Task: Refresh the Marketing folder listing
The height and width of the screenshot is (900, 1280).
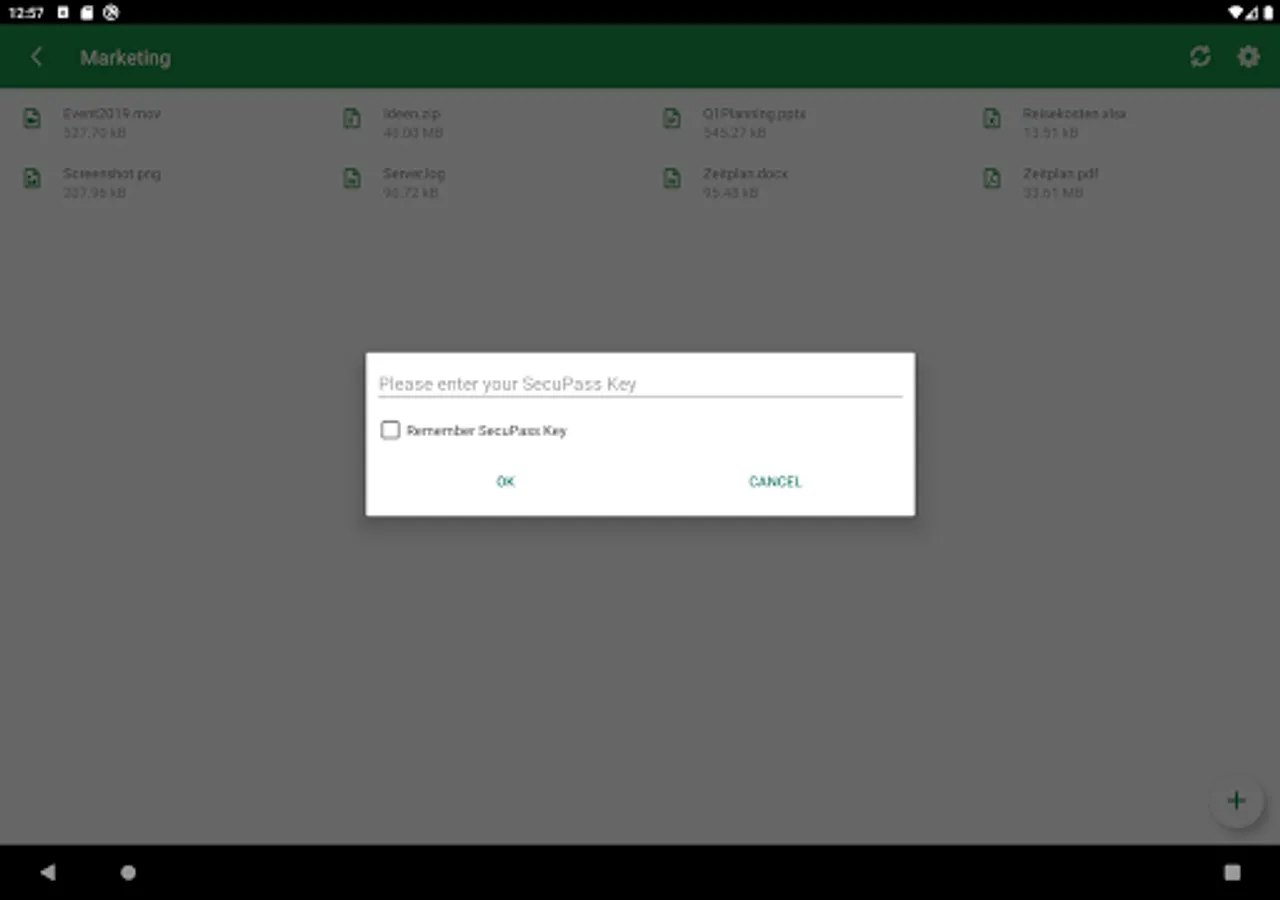Action: [1200, 57]
